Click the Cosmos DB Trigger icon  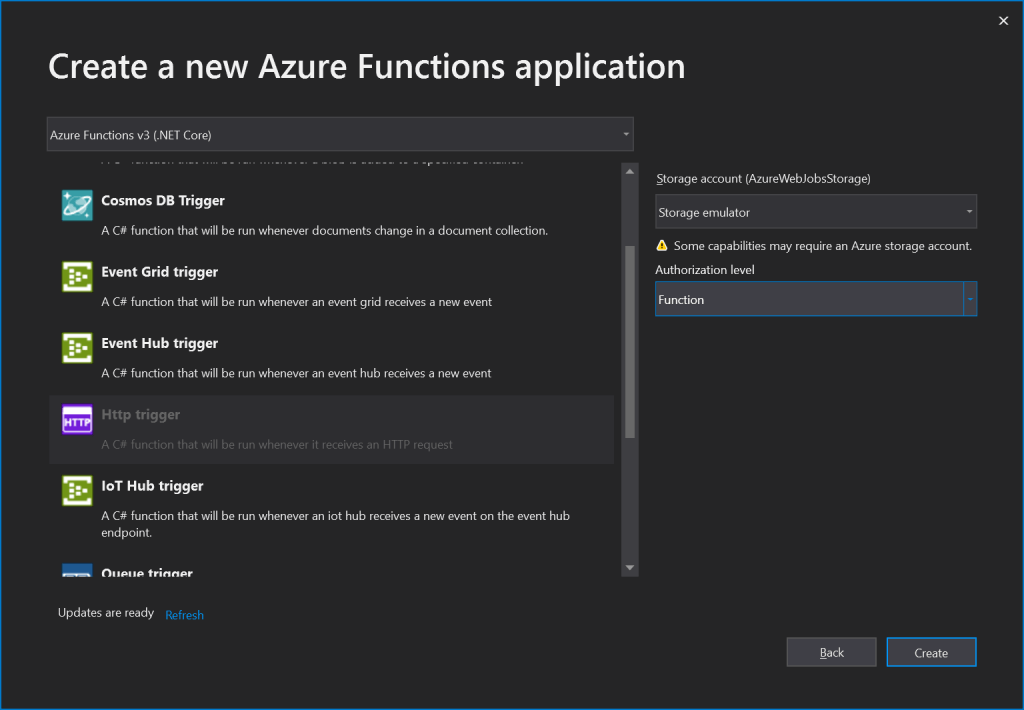[77, 205]
